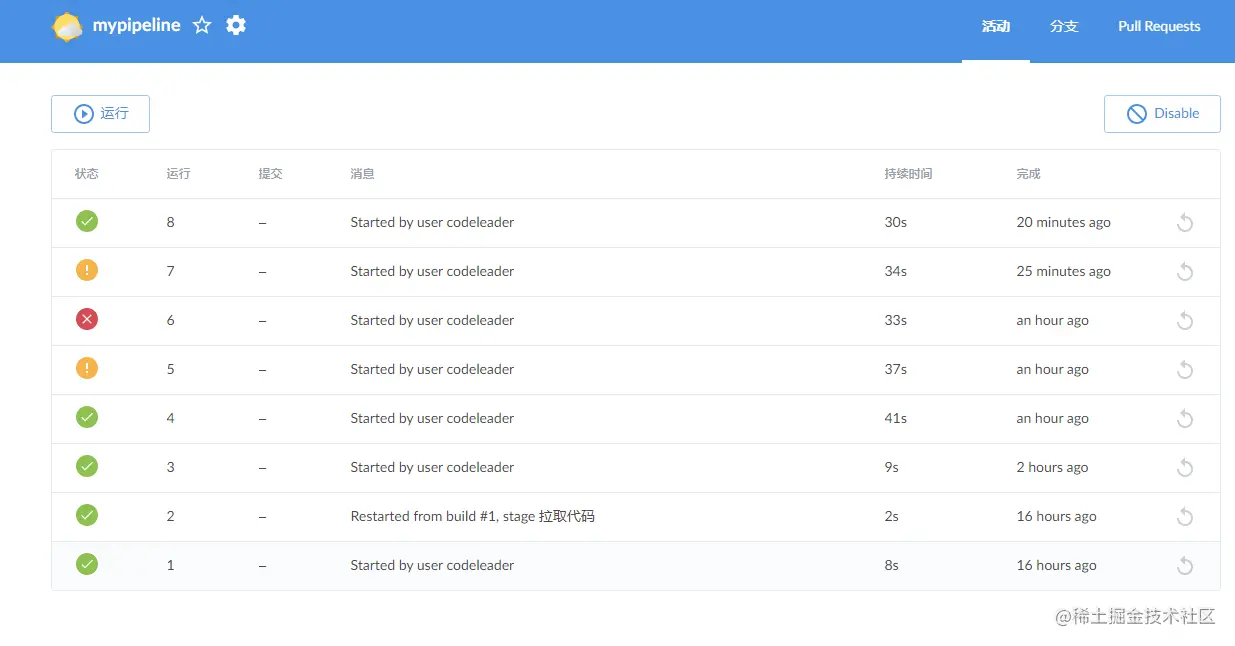Image resolution: width=1235 pixels, height=646 pixels.
Task: Click the 30s duration cell
Action: 896,222
